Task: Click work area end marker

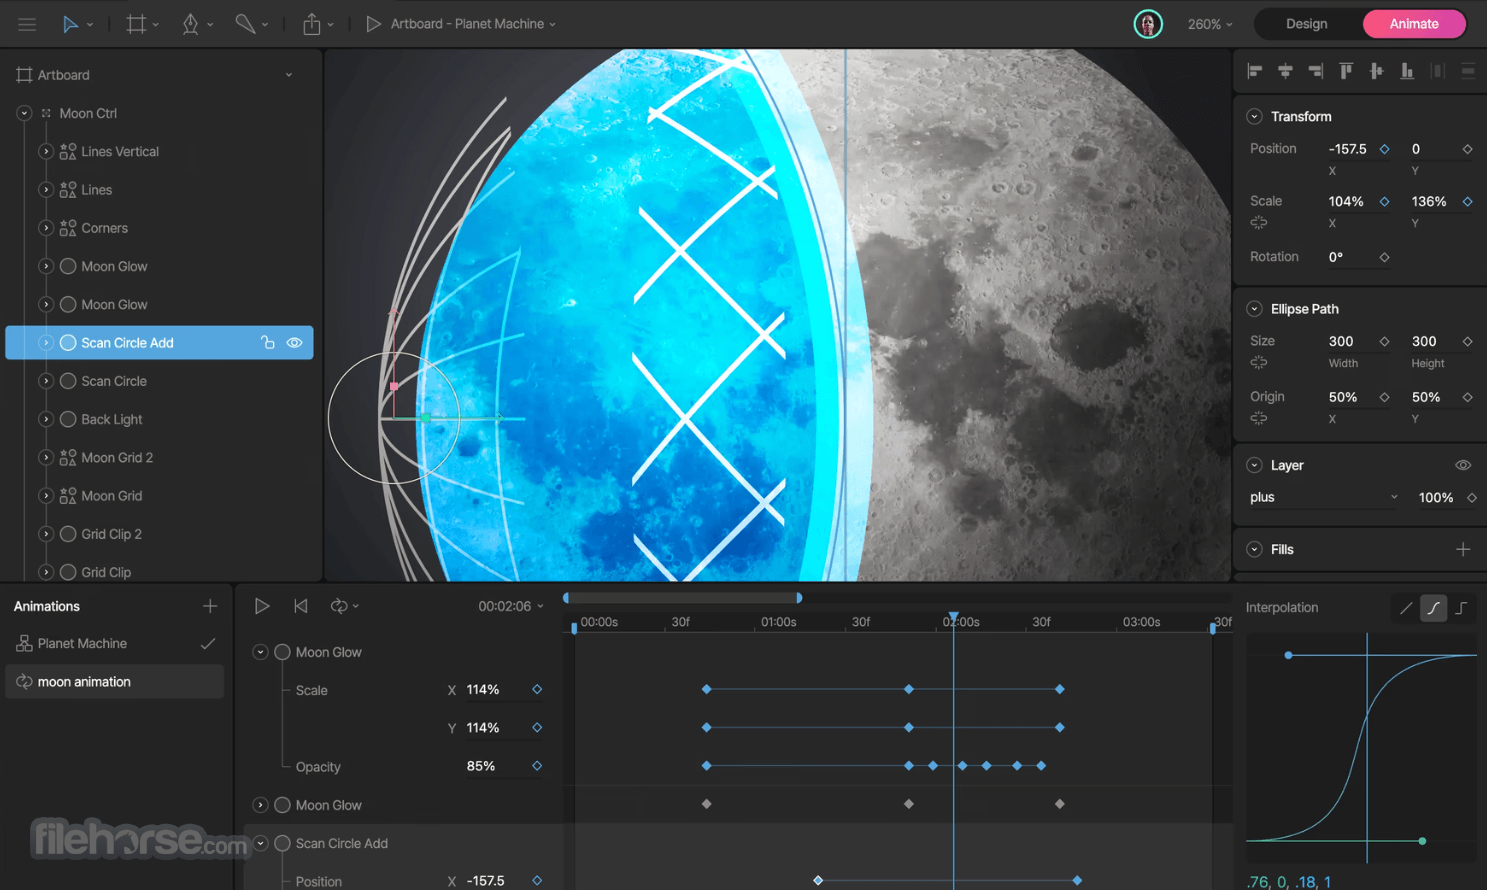Action: 1212,629
